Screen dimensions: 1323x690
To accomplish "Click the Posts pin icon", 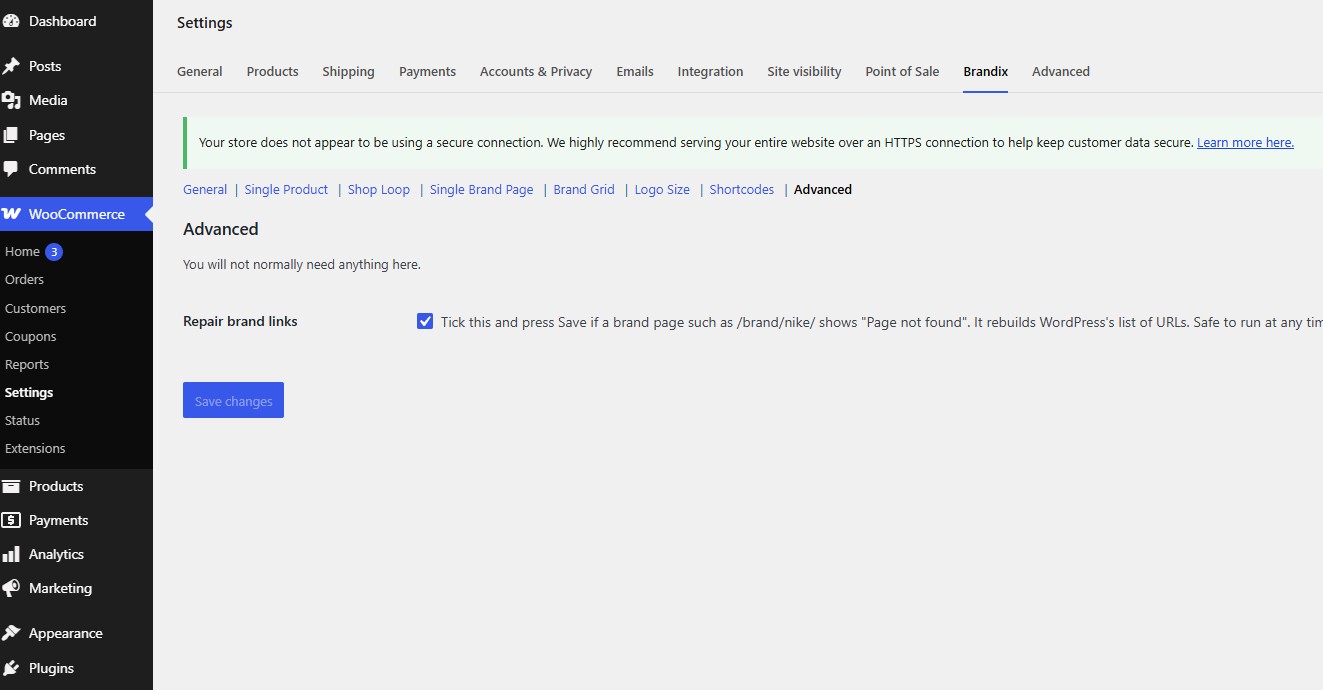I will [11, 66].
